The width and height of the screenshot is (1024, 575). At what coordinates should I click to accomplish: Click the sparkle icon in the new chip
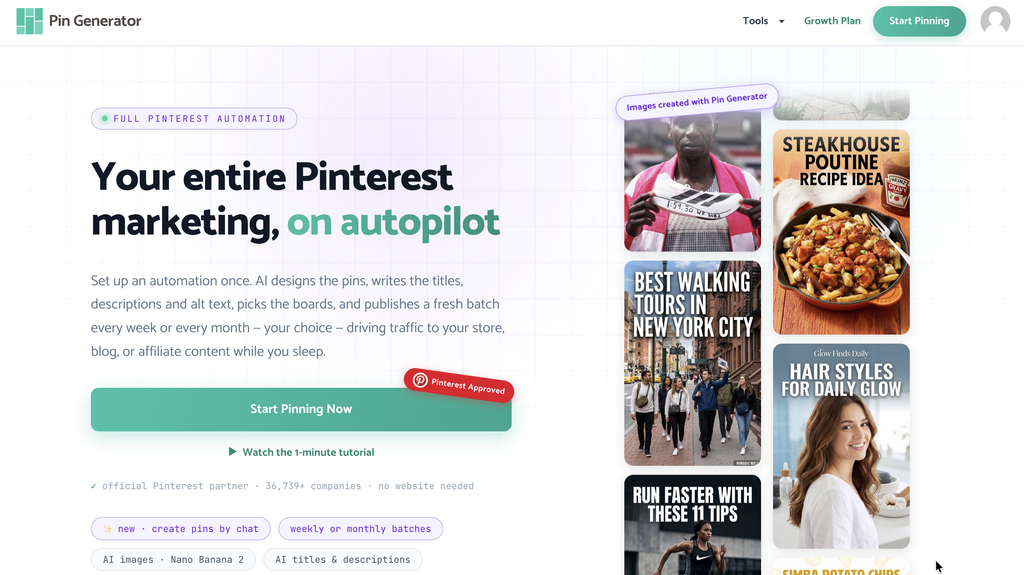(108, 529)
